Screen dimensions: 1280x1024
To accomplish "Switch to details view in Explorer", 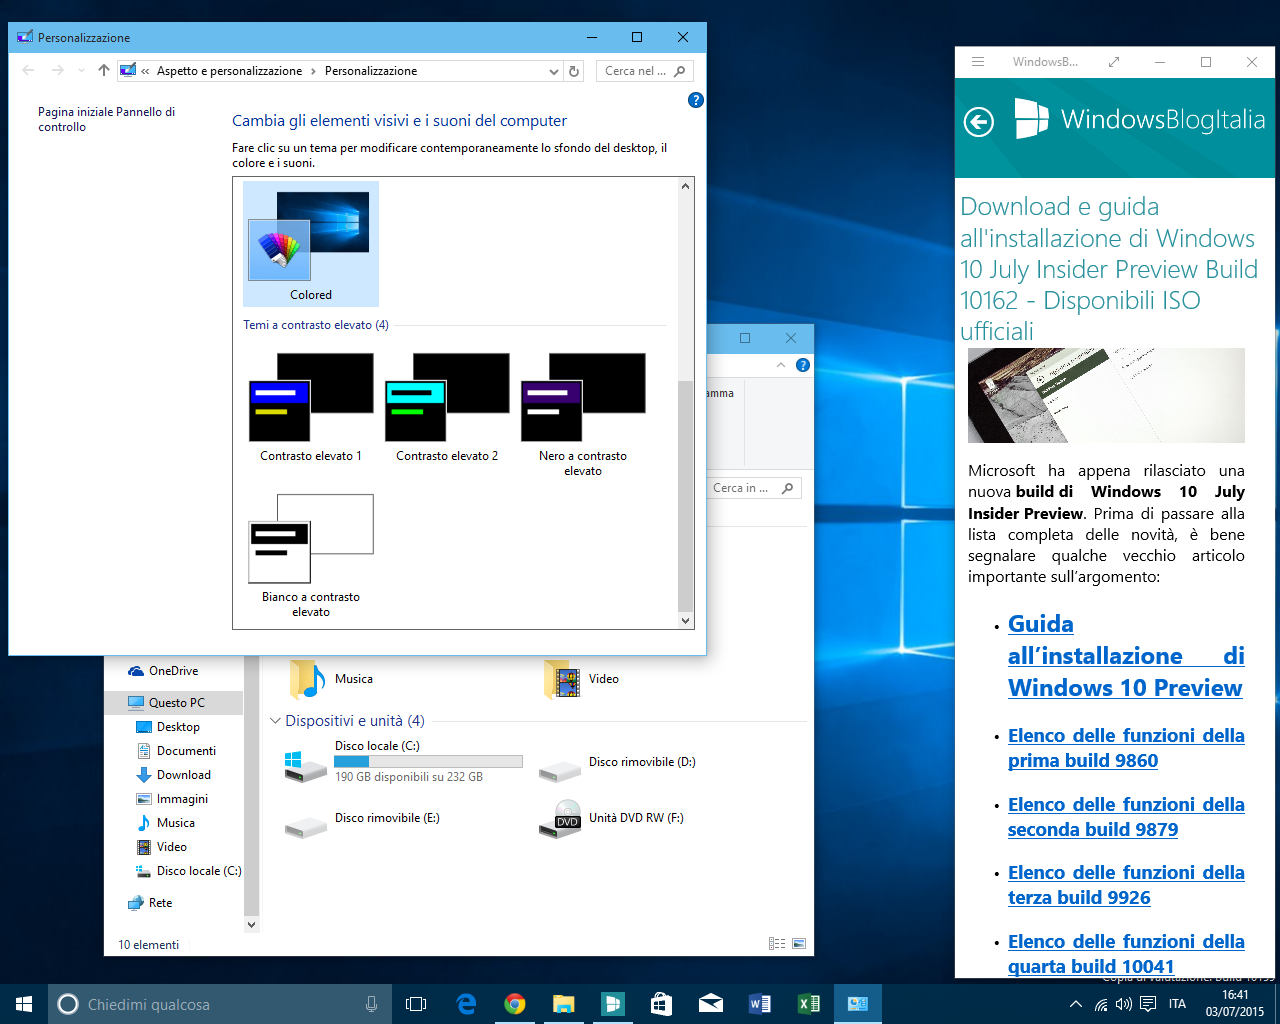I will click(x=777, y=943).
